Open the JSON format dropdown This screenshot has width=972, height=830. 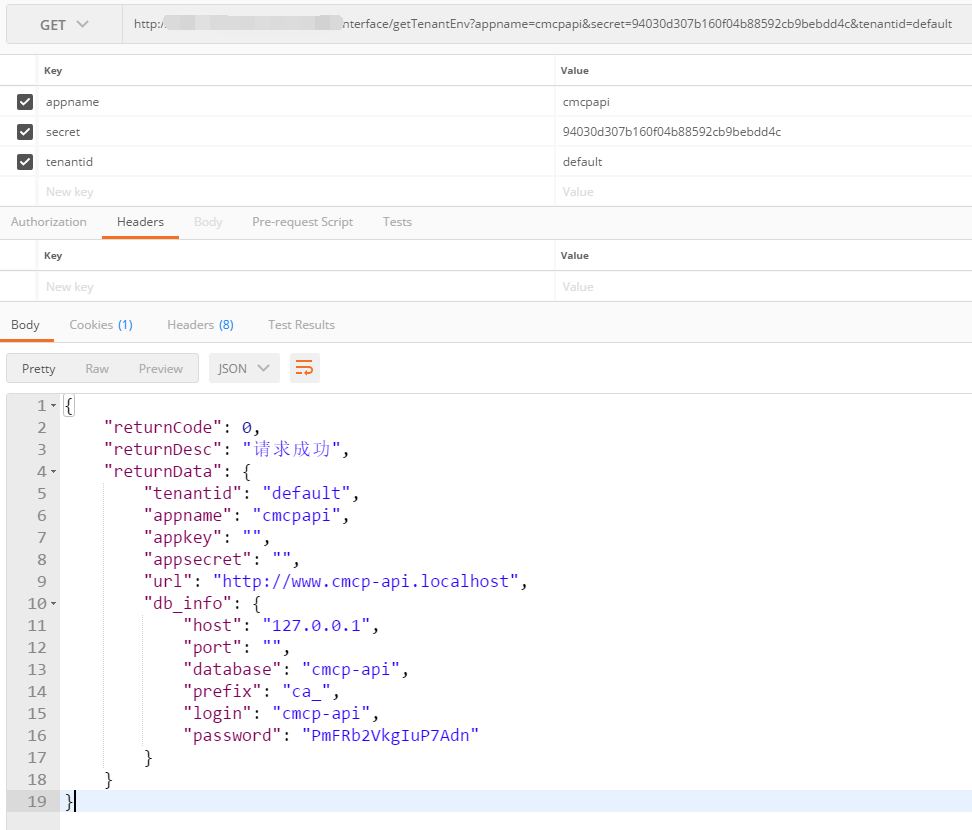[x=244, y=368]
